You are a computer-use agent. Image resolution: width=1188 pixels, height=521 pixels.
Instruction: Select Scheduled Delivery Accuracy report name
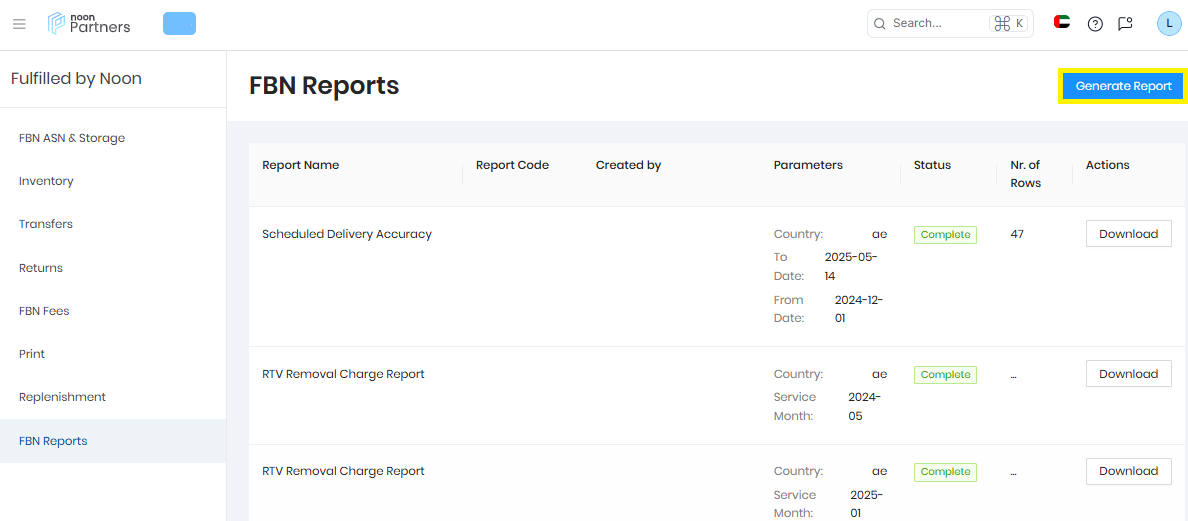(x=347, y=234)
